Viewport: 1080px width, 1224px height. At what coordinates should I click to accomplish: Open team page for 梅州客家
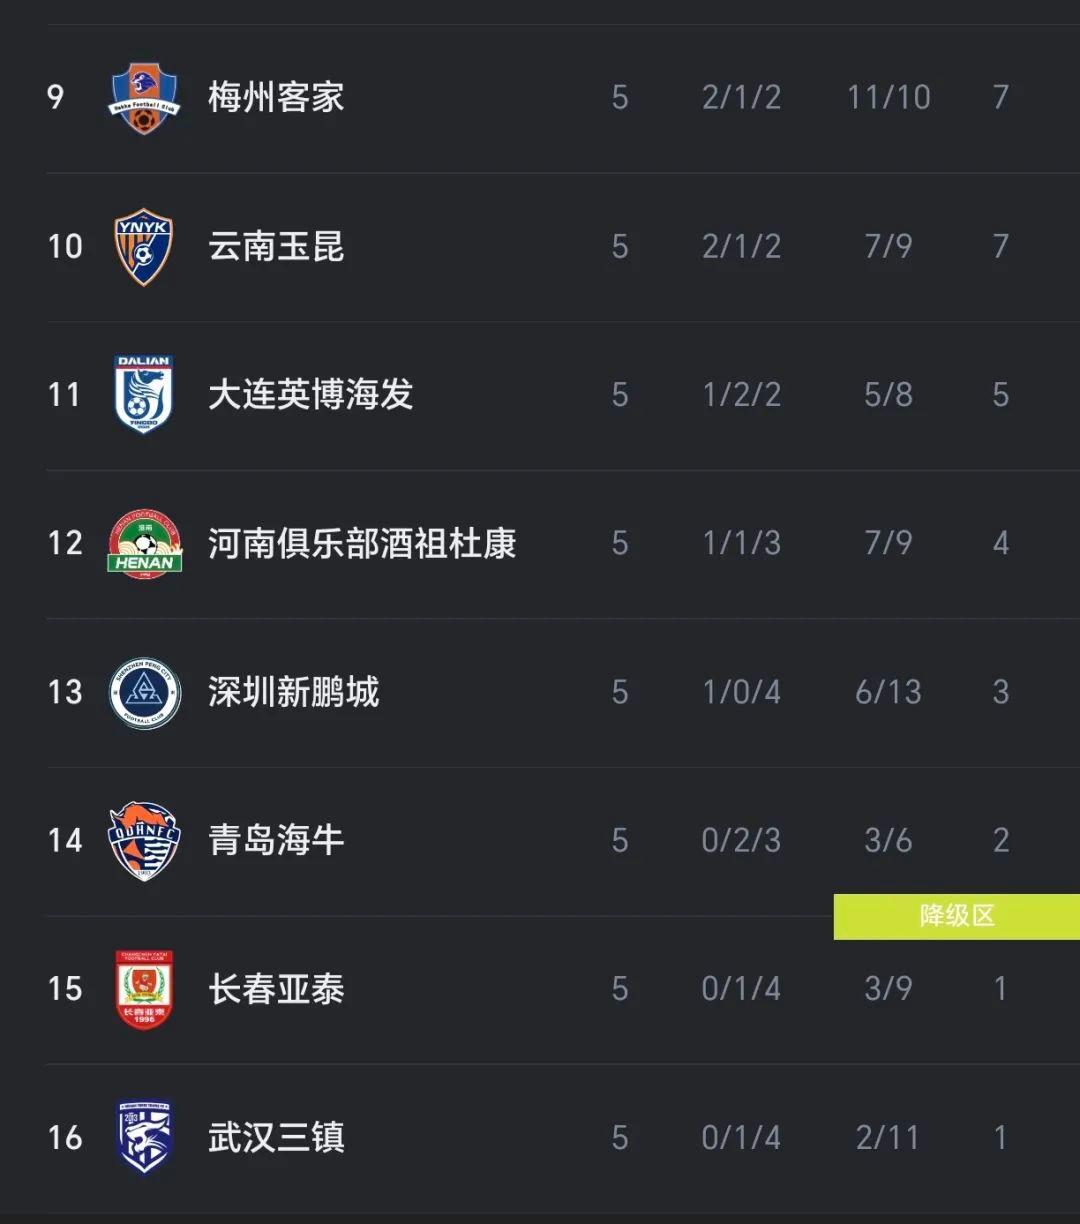click(276, 97)
